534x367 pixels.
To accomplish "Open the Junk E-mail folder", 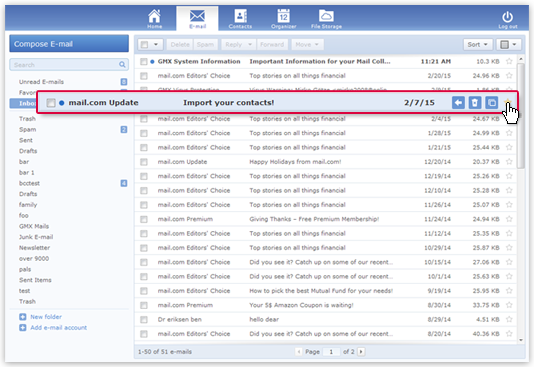I will (36, 237).
